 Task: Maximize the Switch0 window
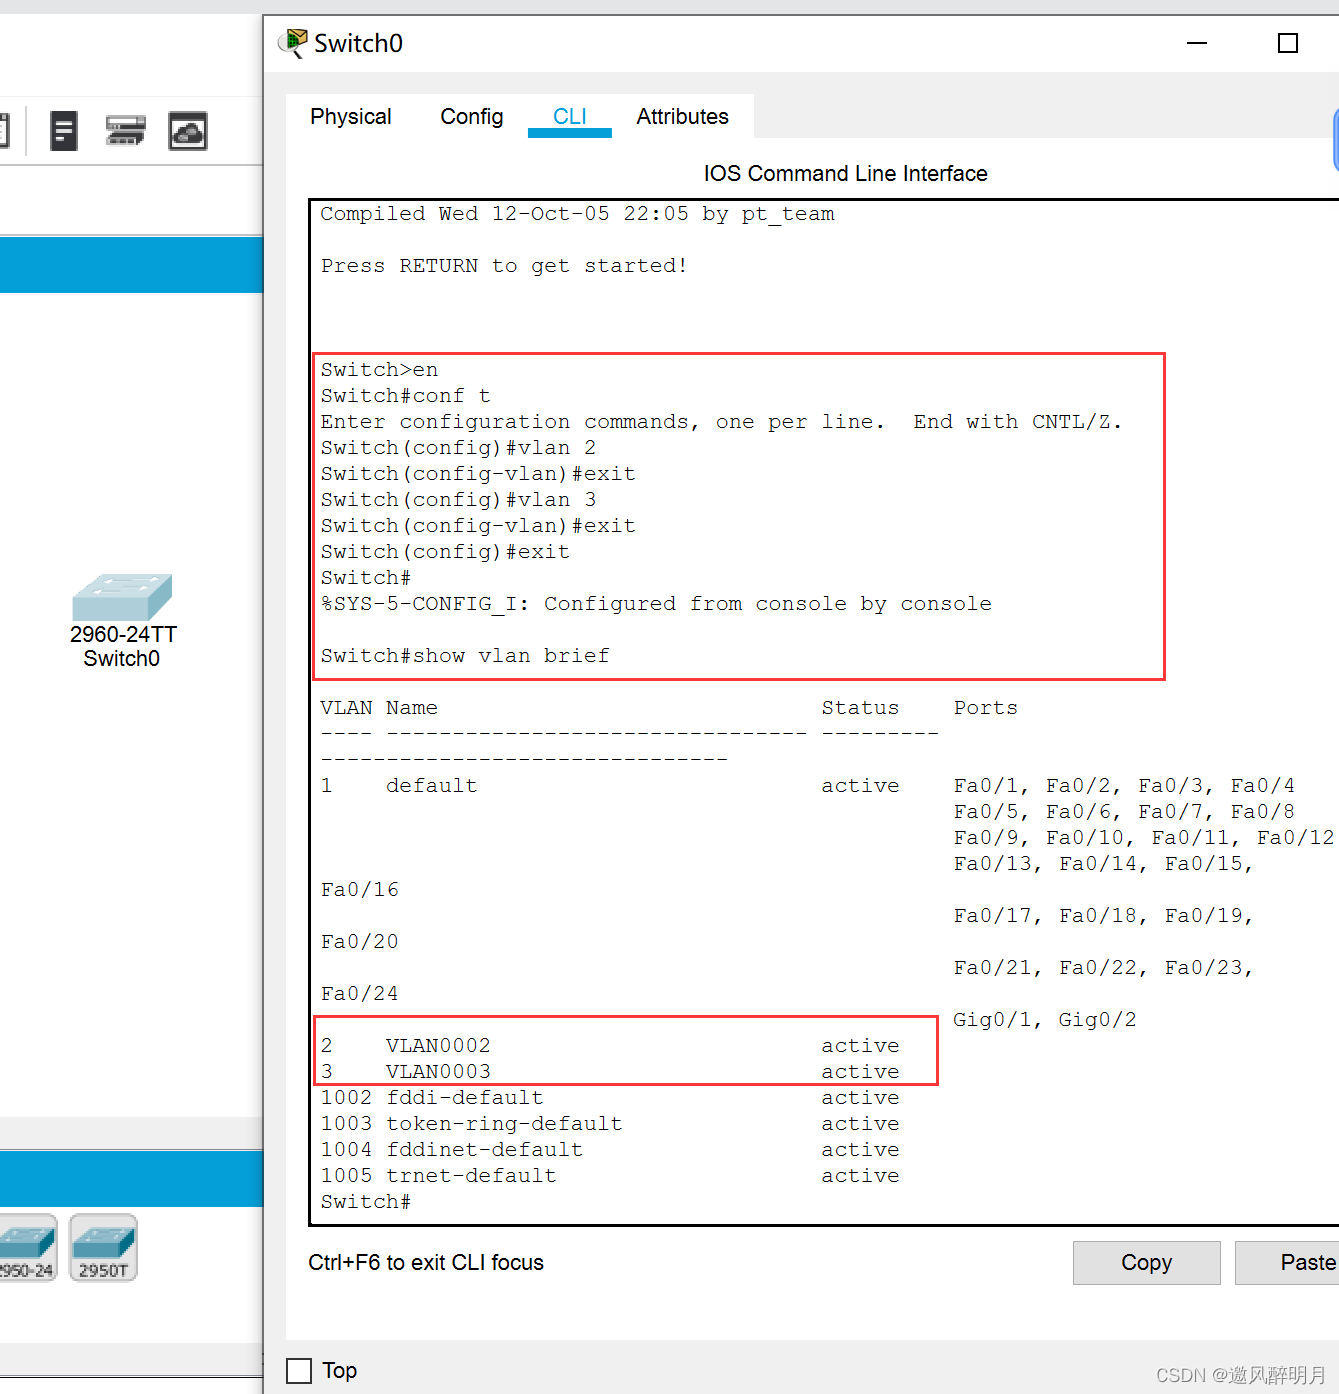click(1288, 43)
